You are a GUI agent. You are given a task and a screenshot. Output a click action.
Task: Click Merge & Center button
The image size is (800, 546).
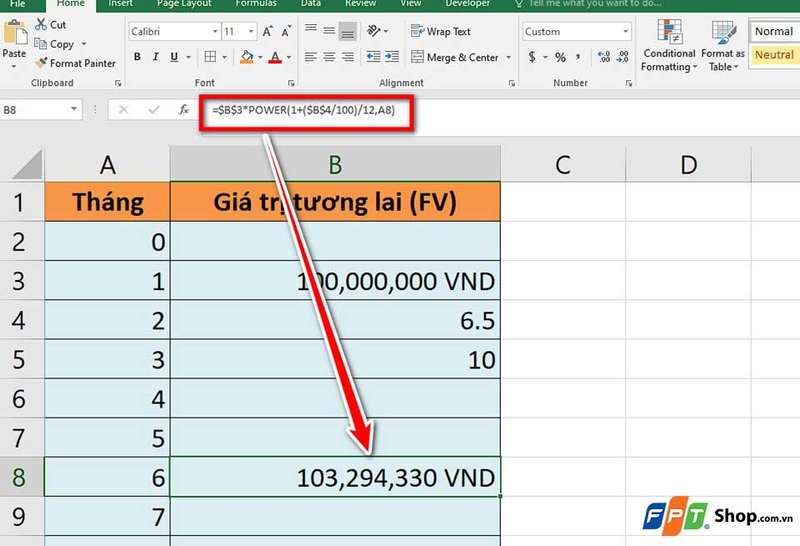(x=455, y=57)
